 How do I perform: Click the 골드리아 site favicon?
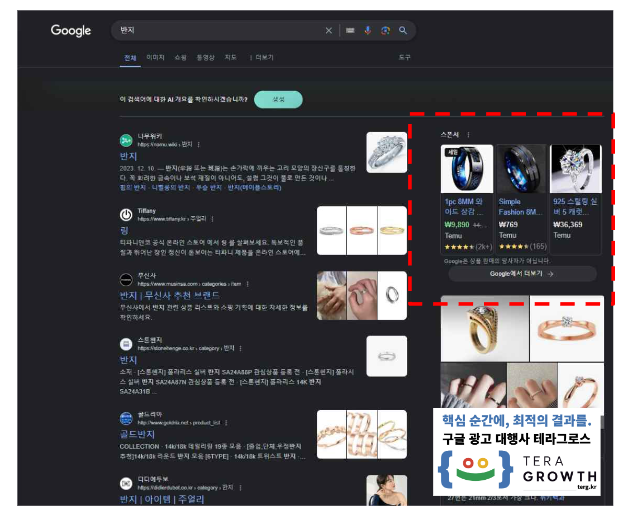(126, 418)
